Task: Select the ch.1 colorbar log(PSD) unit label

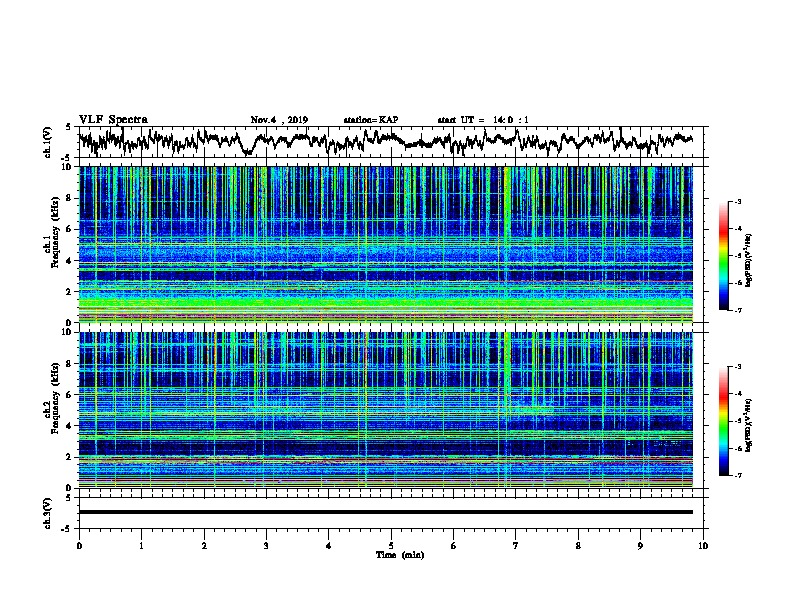Action: [749, 260]
